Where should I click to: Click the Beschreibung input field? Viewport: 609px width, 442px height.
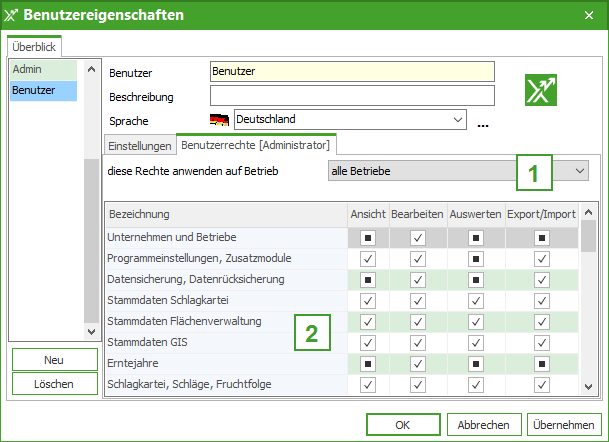(x=352, y=96)
